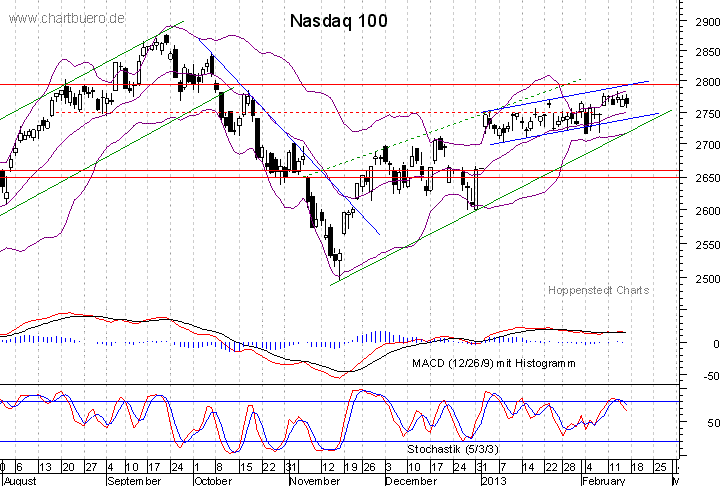Click the Nasdaq 100 chart title
723x486 pixels.
(338, 21)
